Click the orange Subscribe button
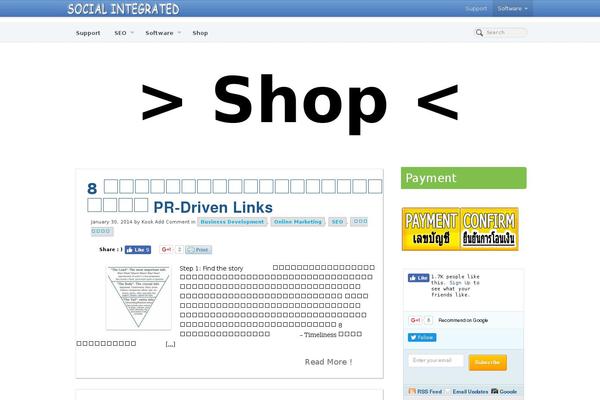 [x=488, y=362]
